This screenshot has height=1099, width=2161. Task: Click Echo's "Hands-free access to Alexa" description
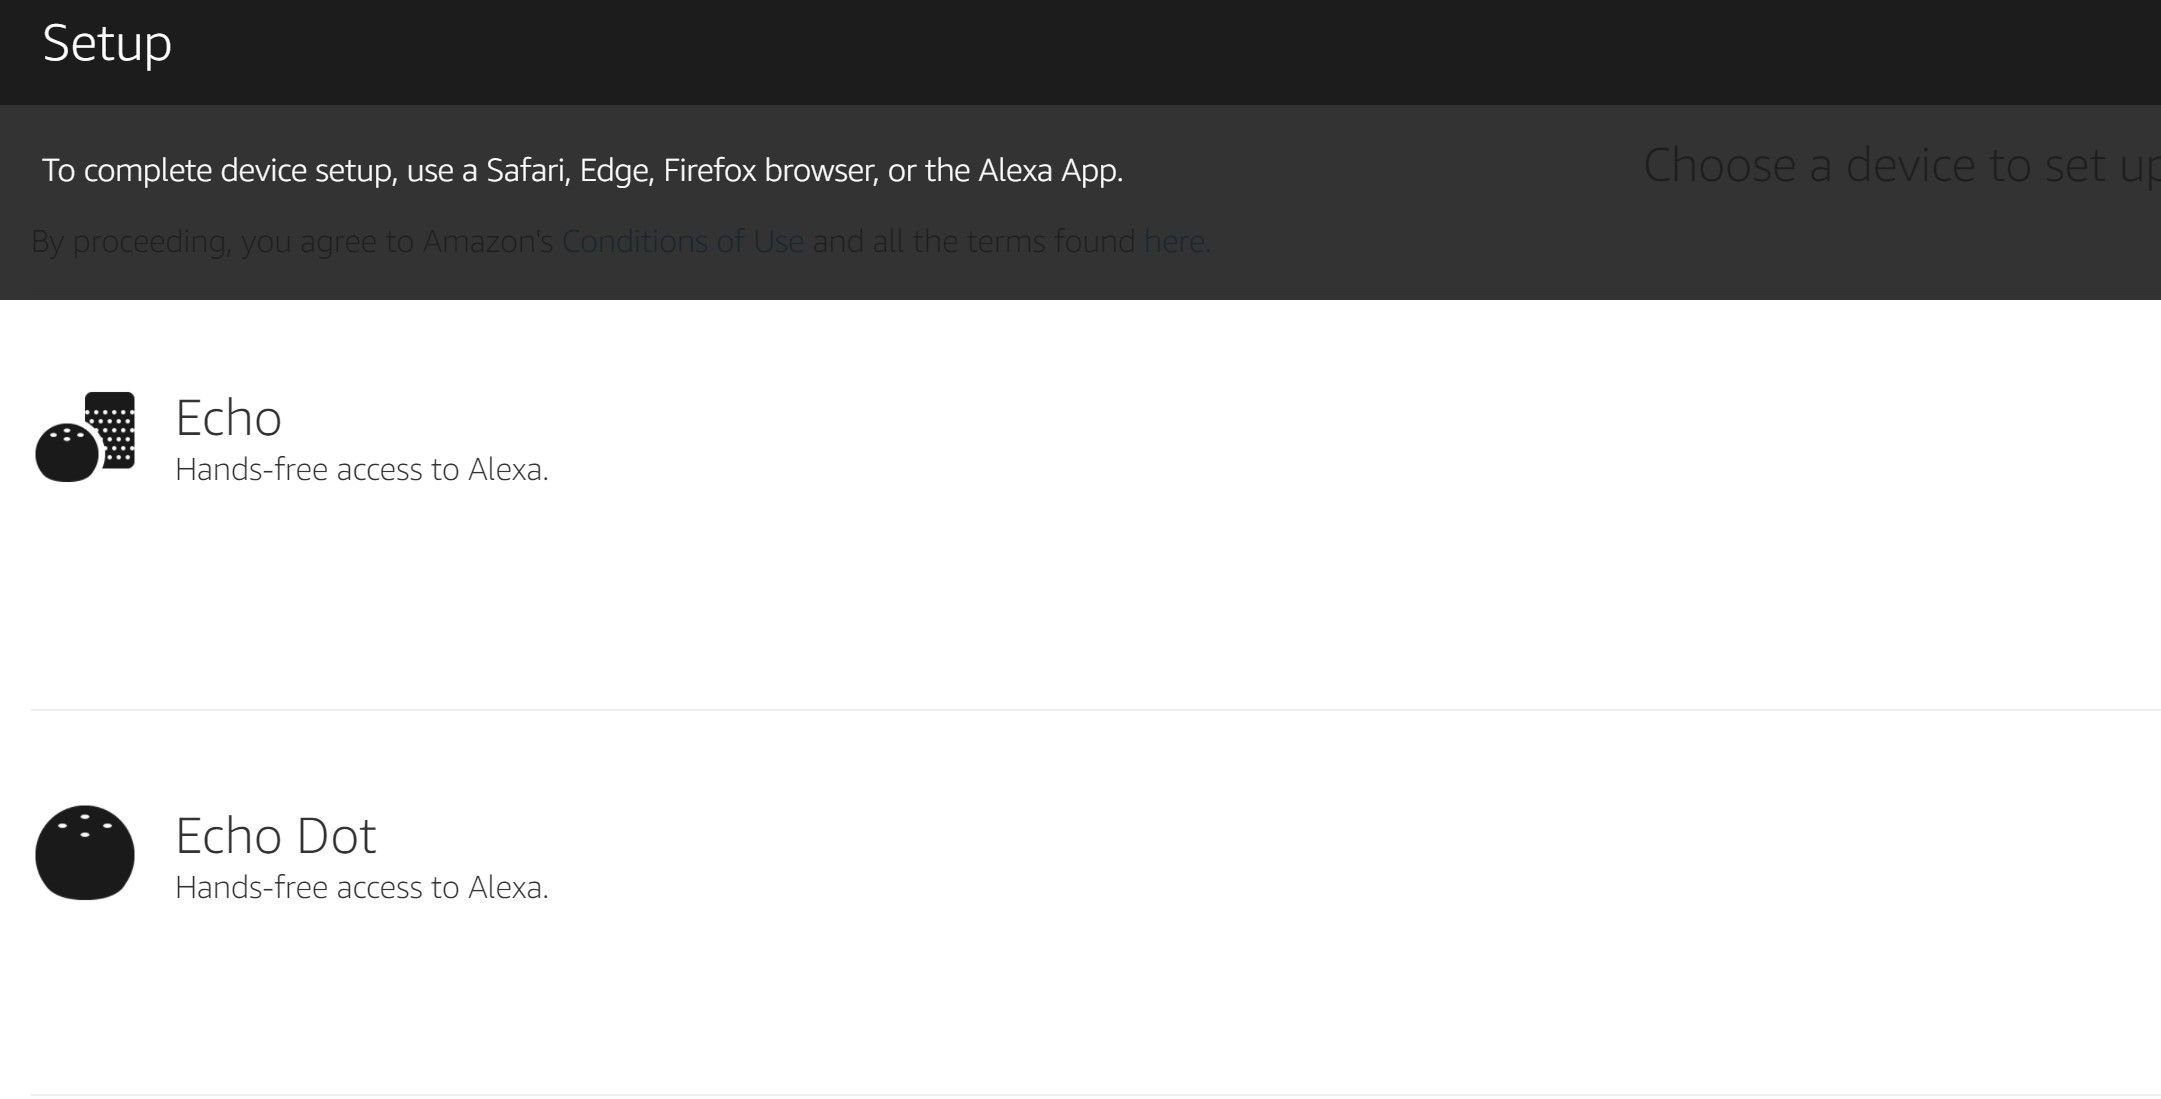click(x=361, y=470)
